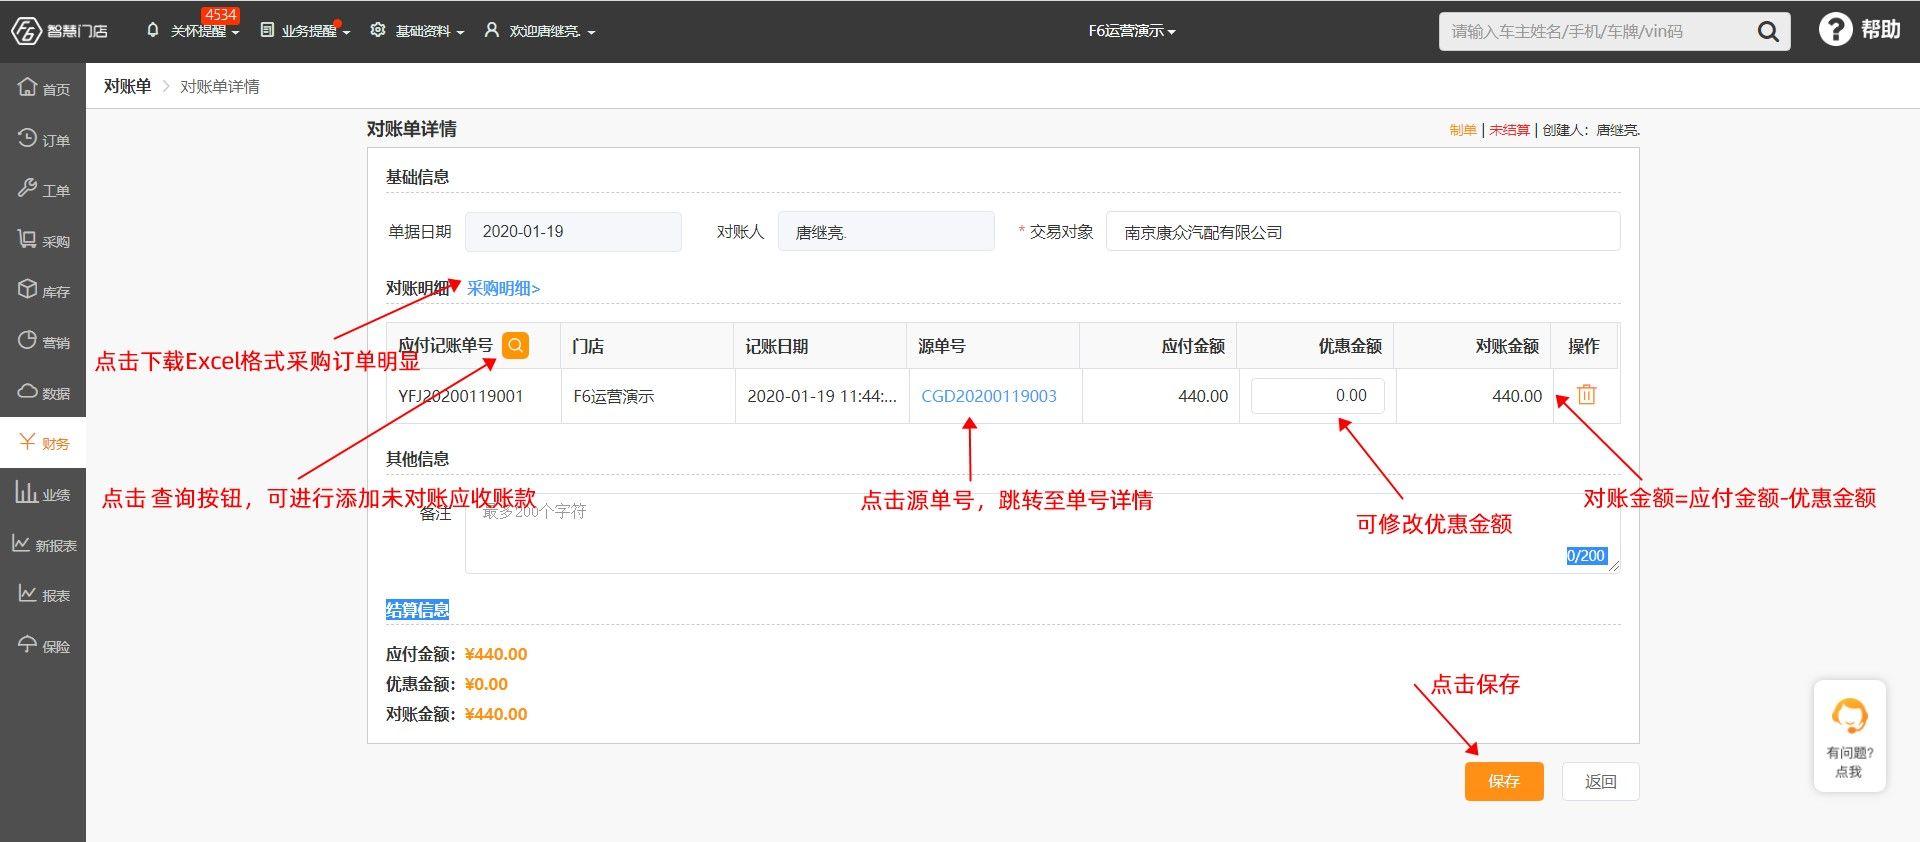Image resolution: width=1920 pixels, height=842 pixels.
Task: Click the 备注 remarks textarea
Action: tap(1042, 533)
